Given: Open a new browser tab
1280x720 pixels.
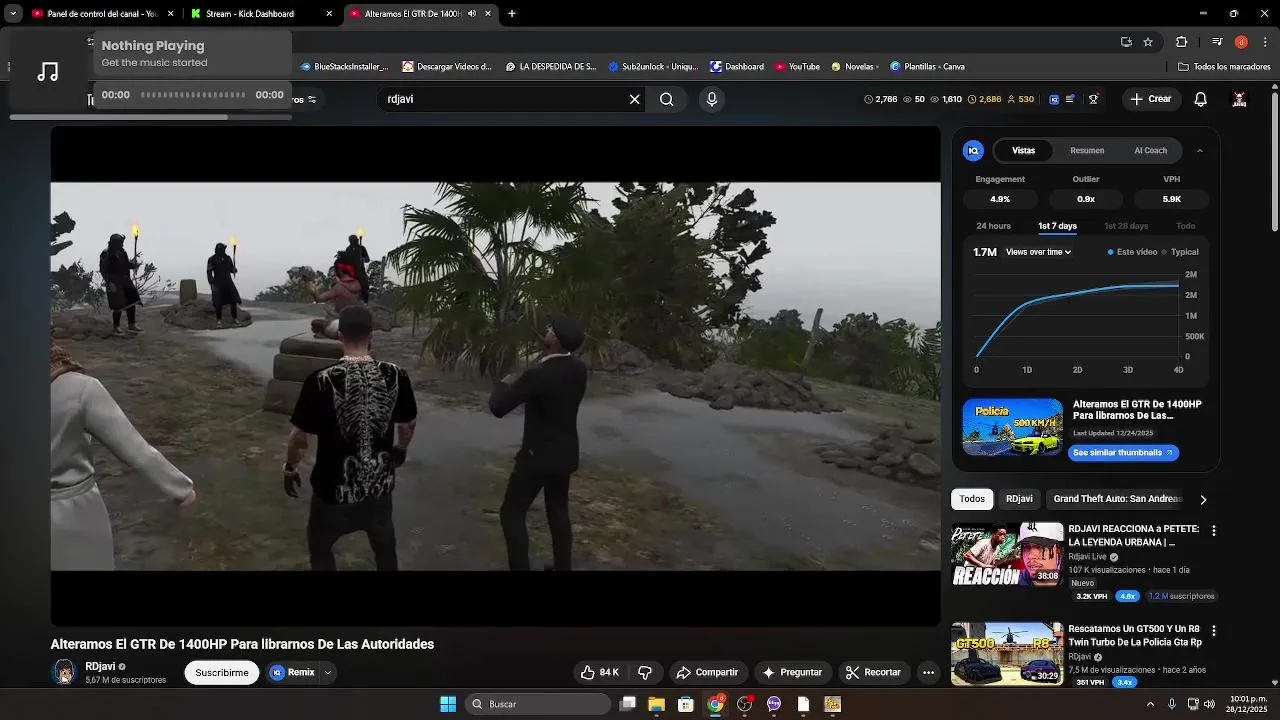Looking at the screenshot, I should point(511,13).
